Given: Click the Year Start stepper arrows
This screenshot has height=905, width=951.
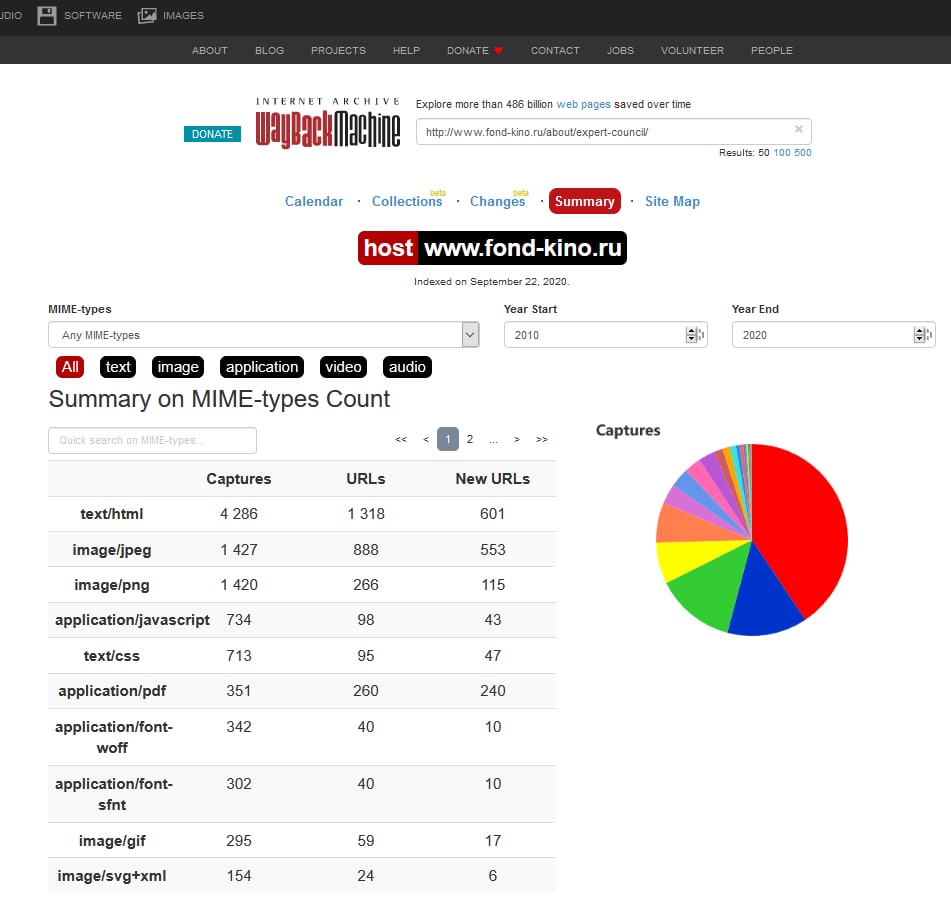Looking at the screenshot, I should (x=691, y=335).
